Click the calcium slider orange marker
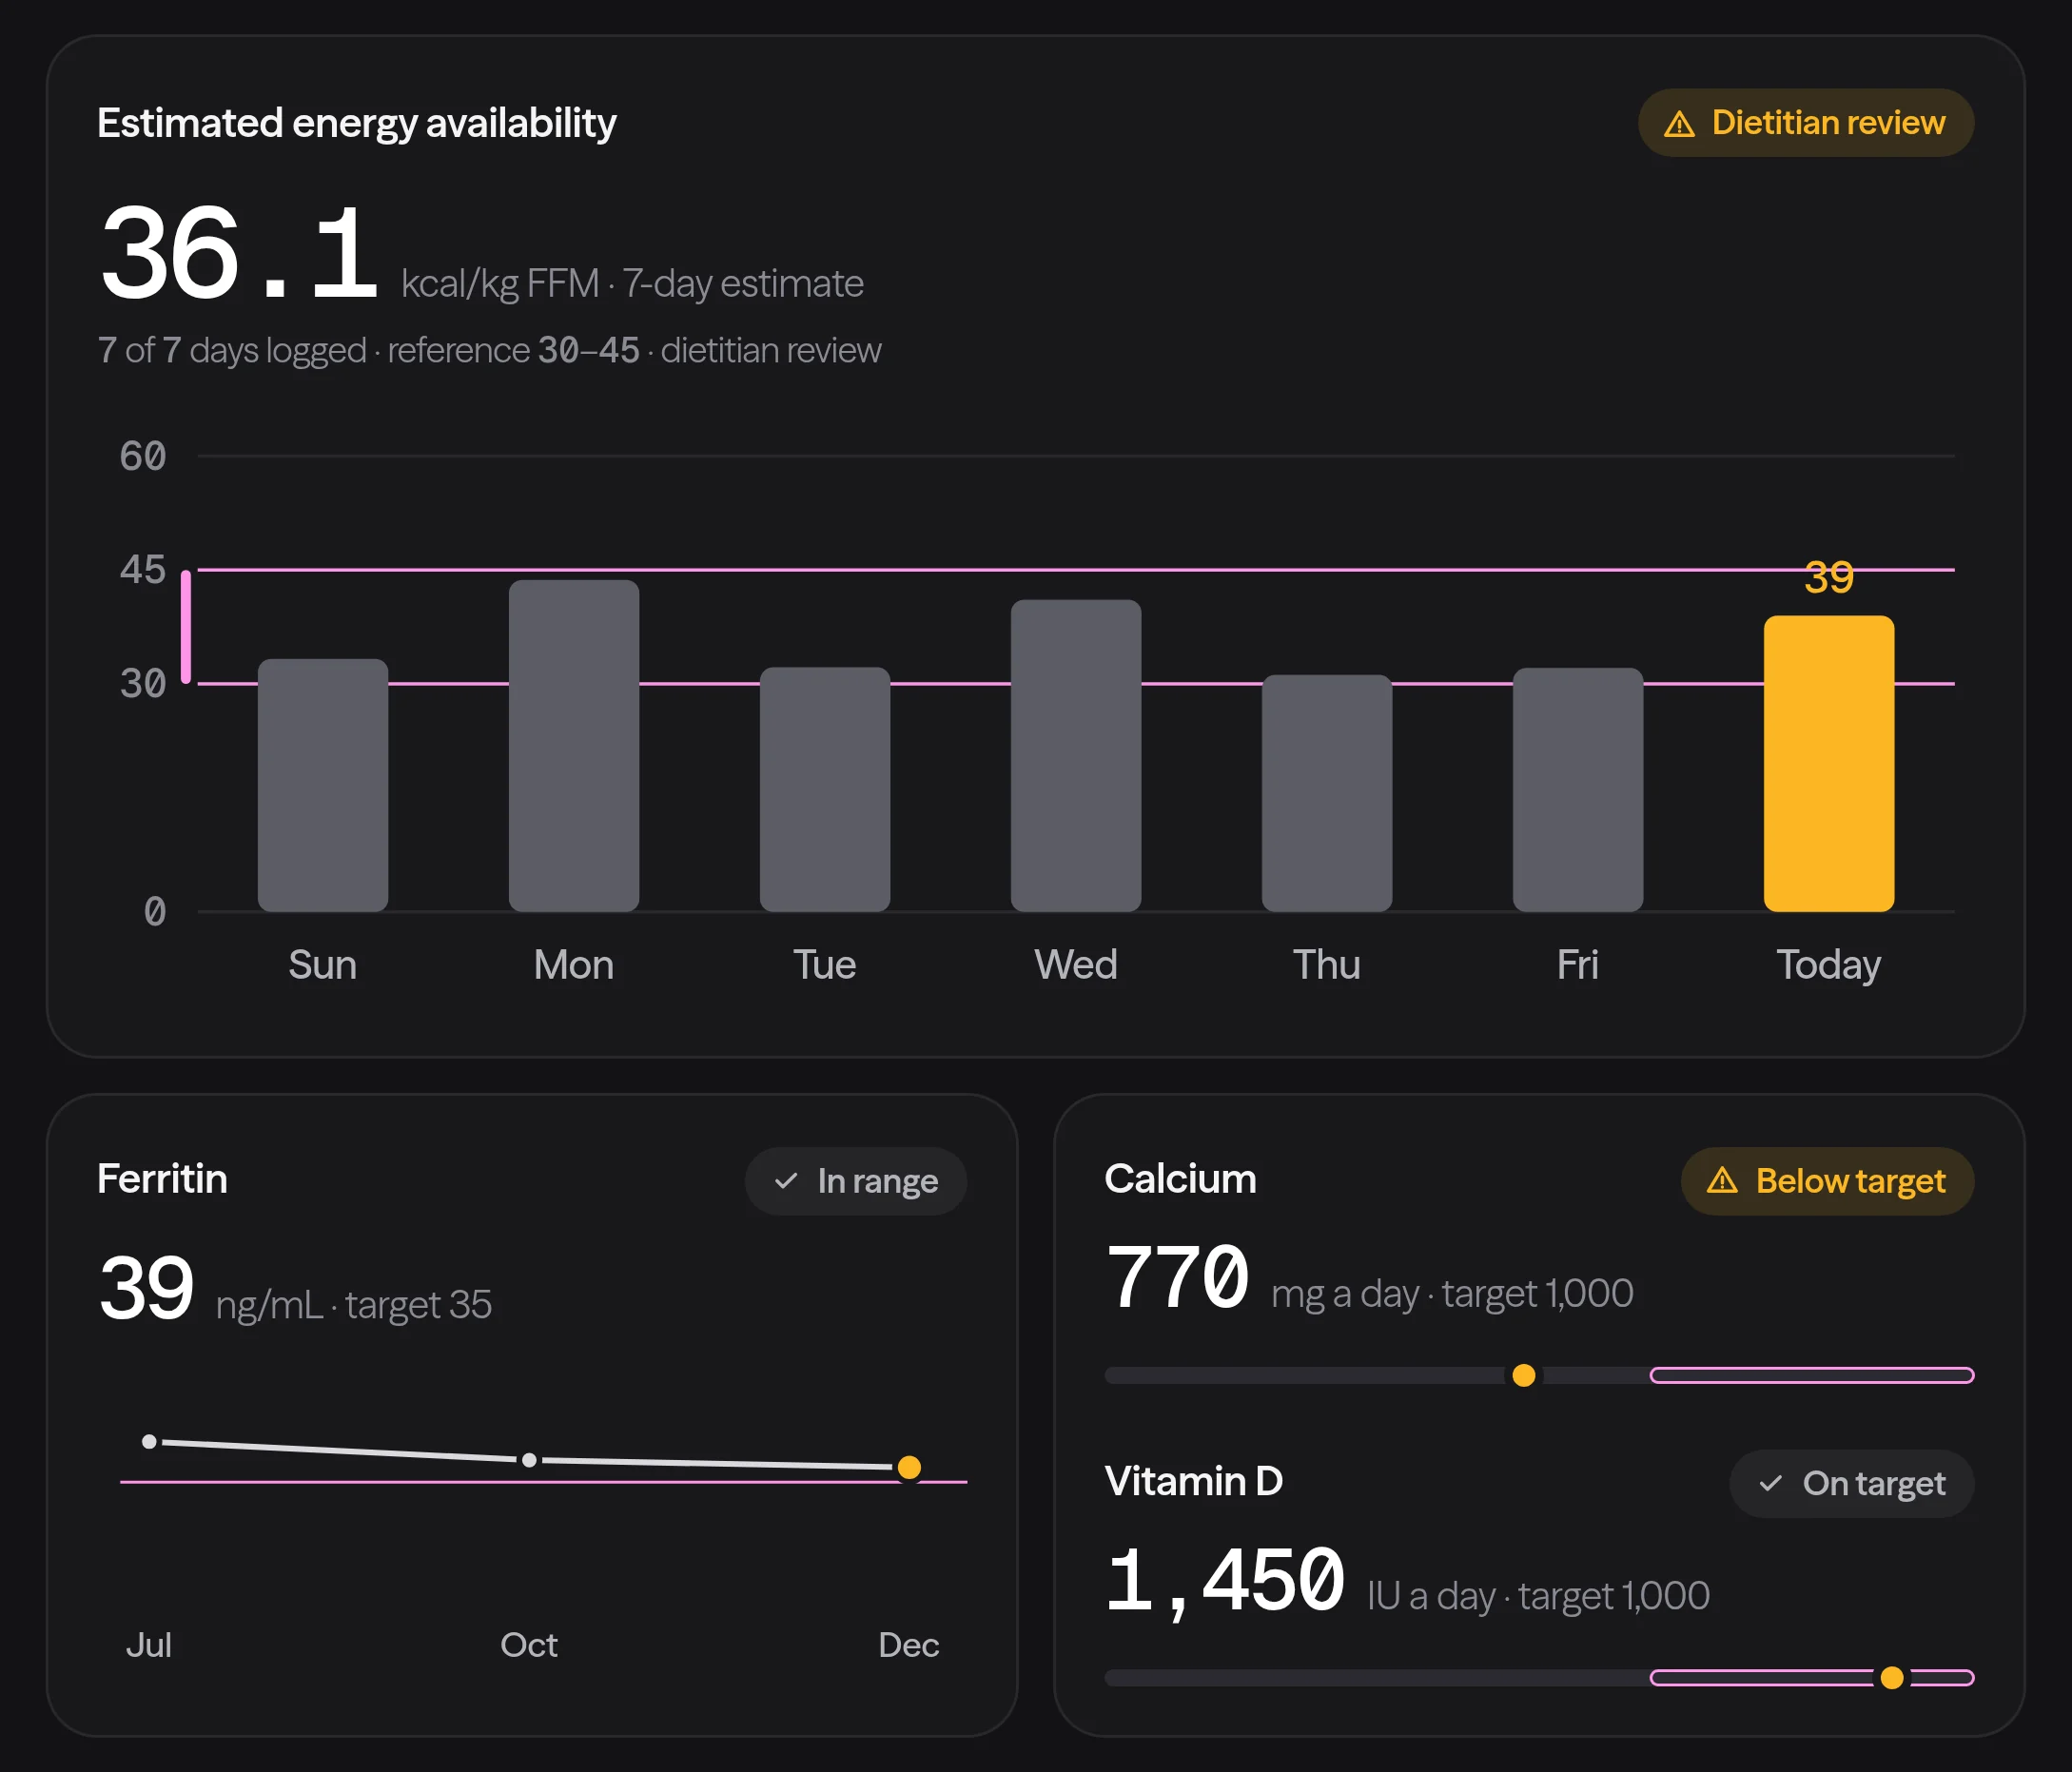This screenshot has height=1772, width=2072. tap(1523, 1375)
